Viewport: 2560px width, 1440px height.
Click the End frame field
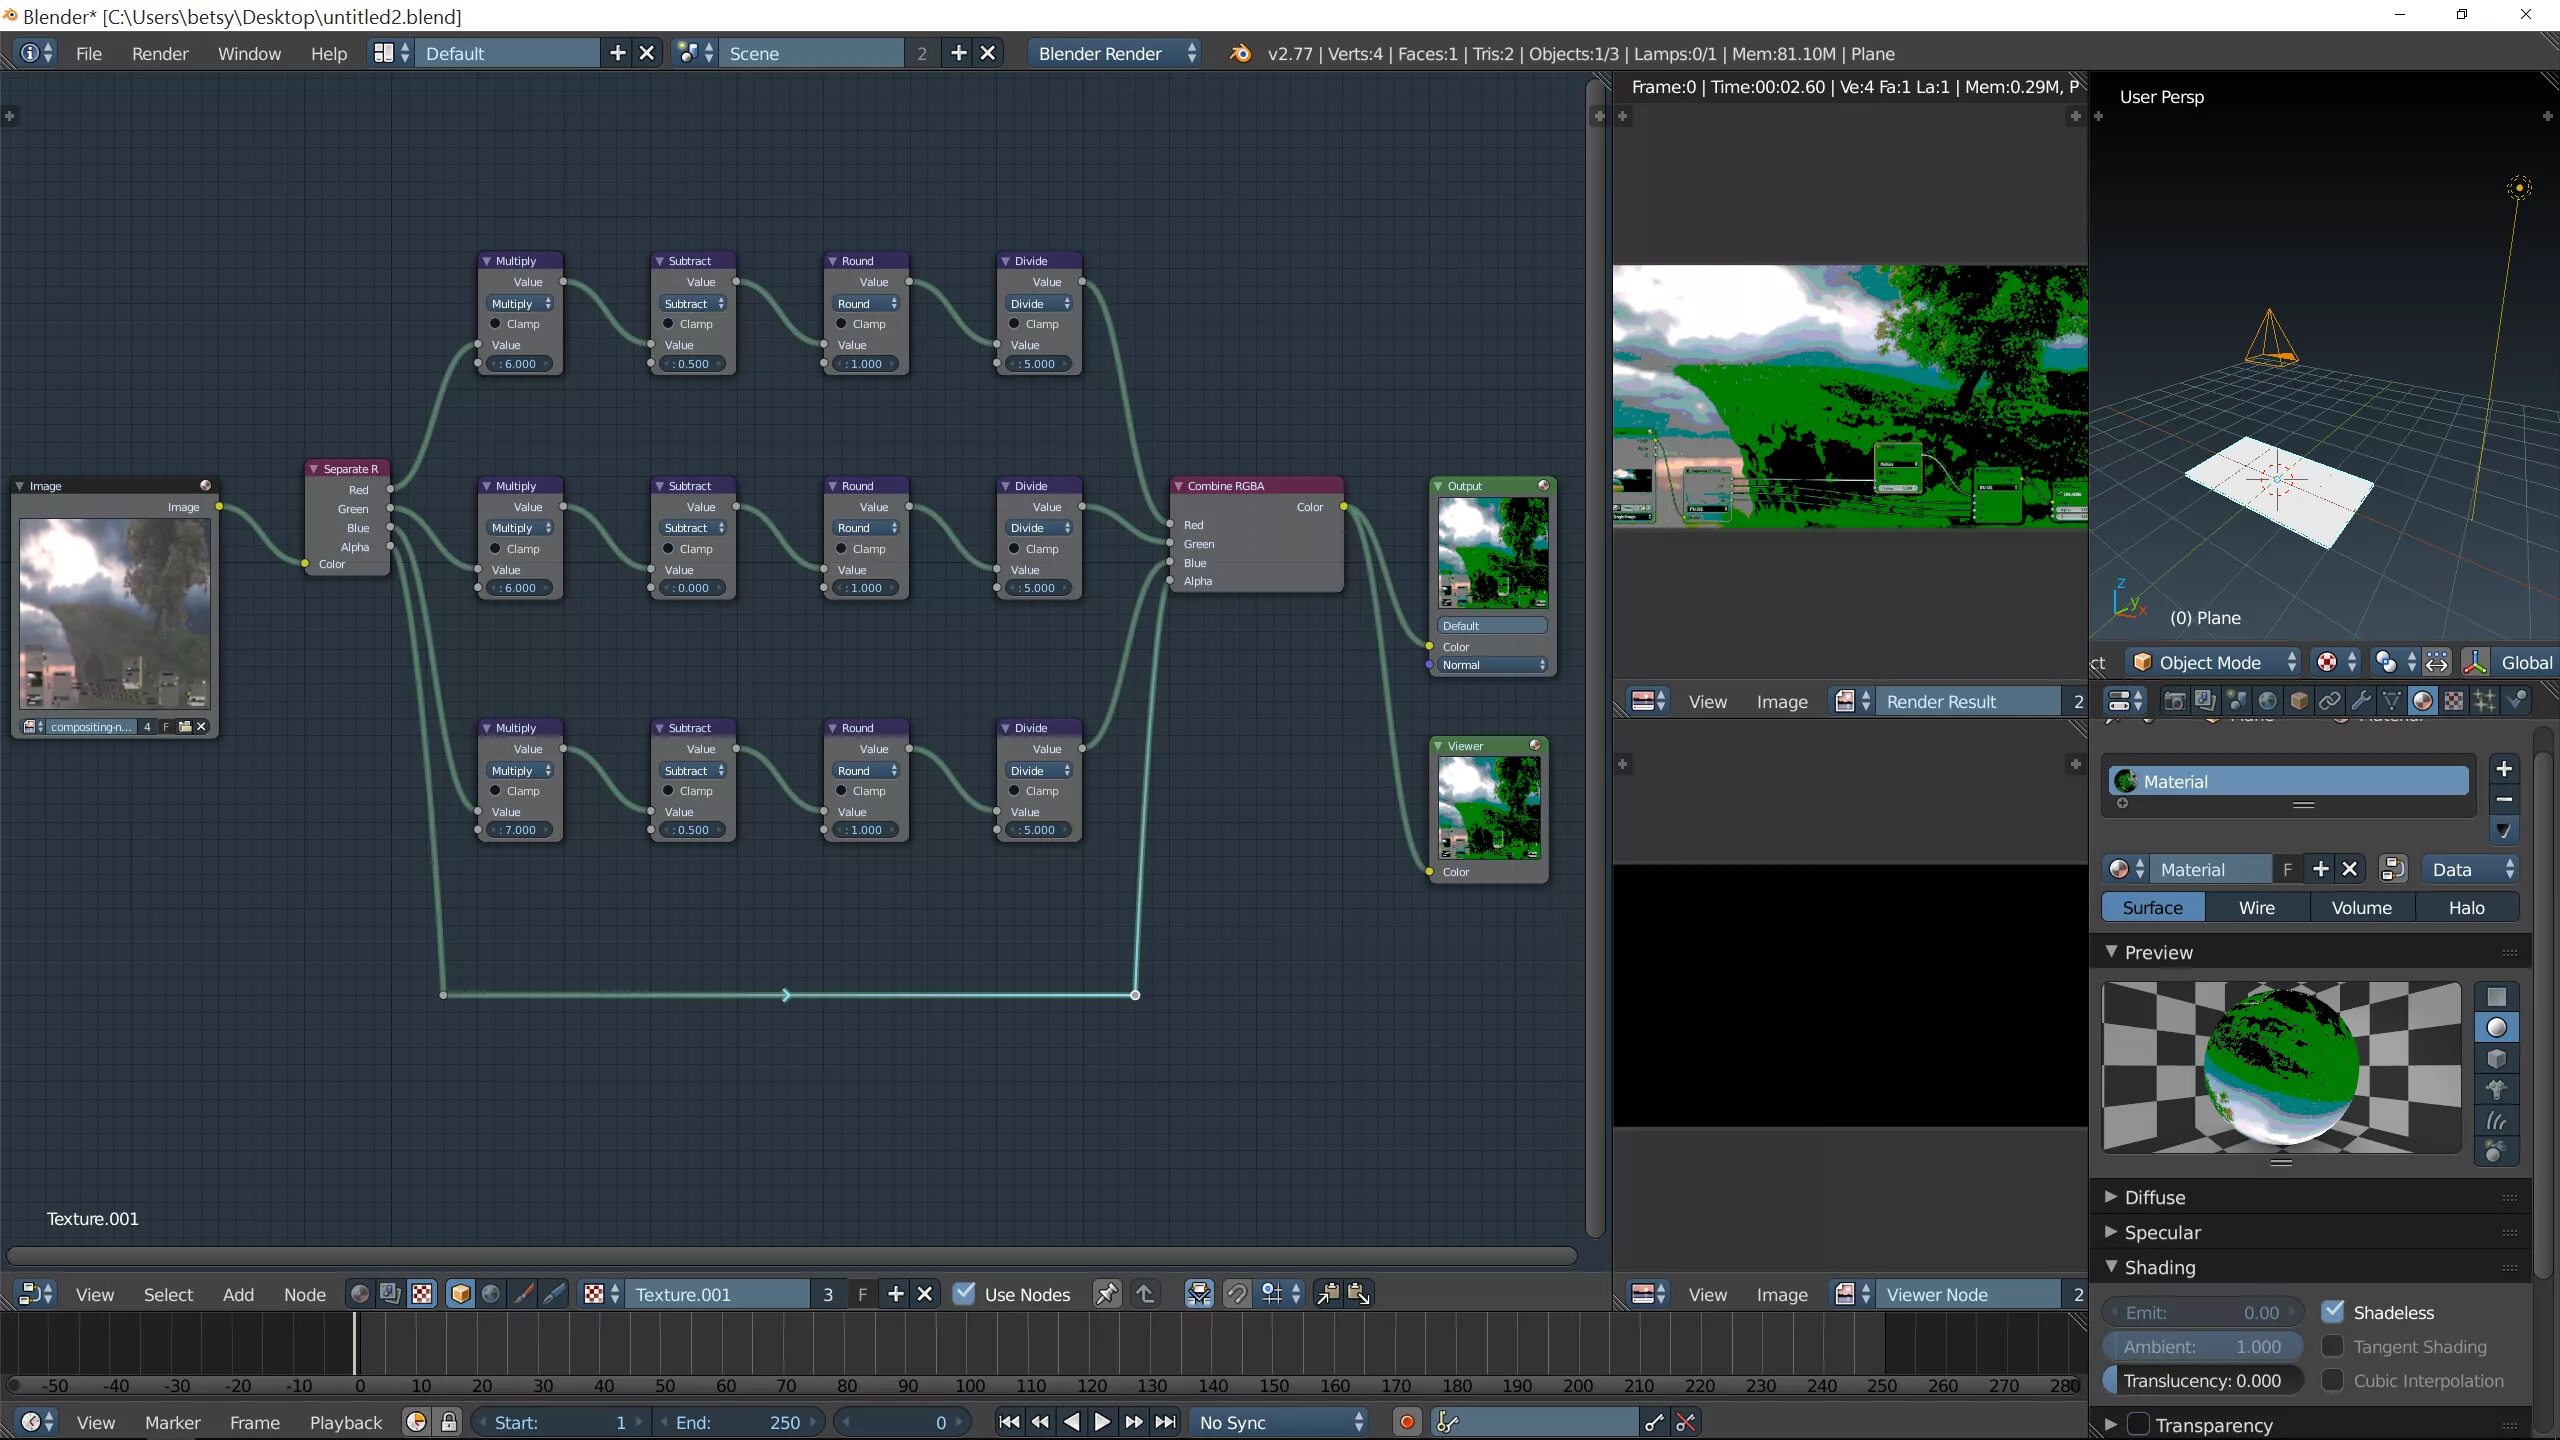coord(738,1422)
